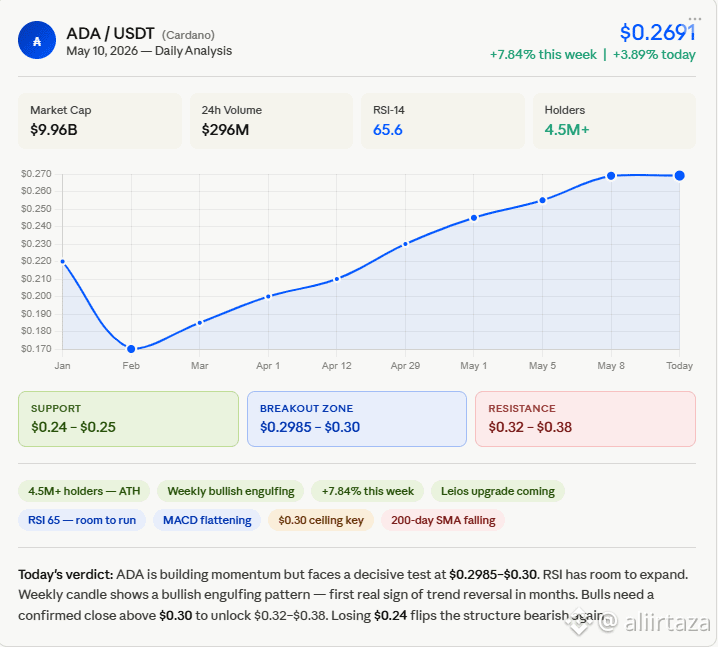Click the Breakout Zone $0.2985 – $0.30 box

click(357, 419)
